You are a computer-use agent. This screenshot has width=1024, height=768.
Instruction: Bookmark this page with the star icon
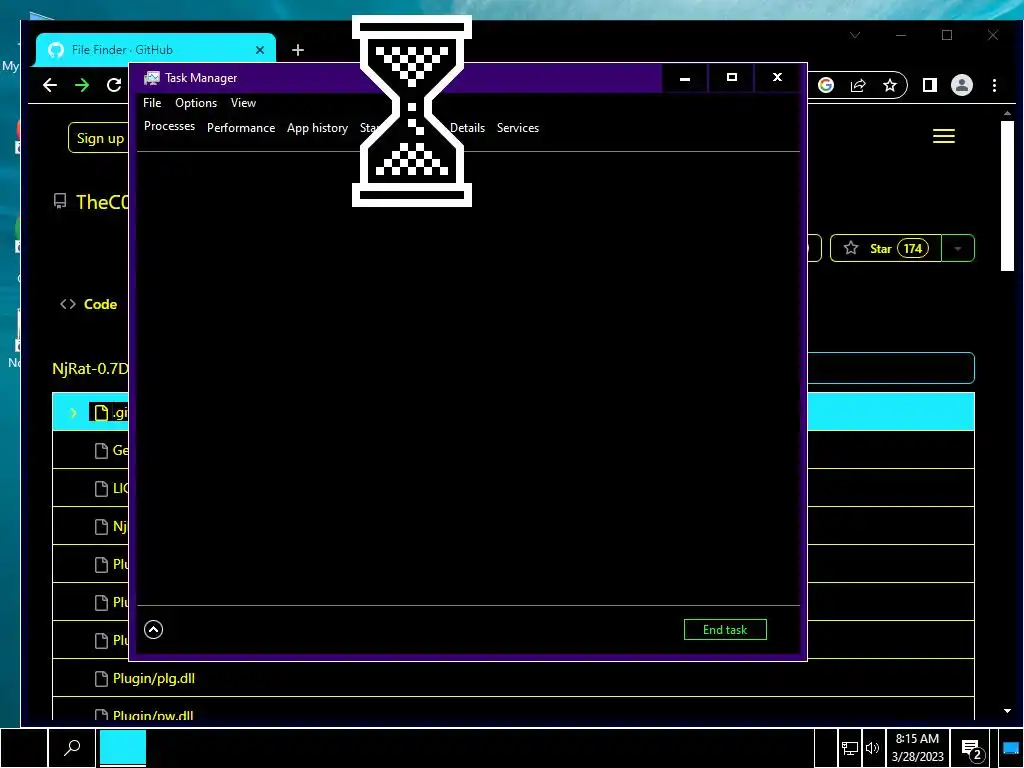click(889, 85)
